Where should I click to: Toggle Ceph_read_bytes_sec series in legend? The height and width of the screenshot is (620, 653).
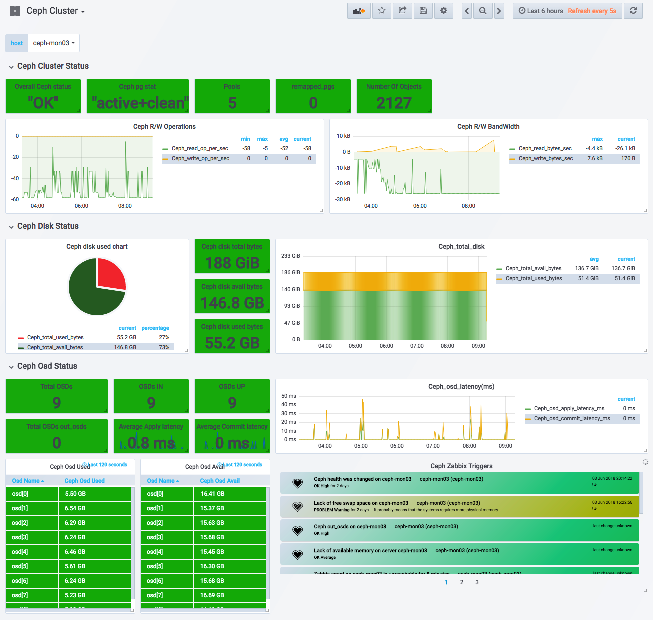[x=545, y=148]
